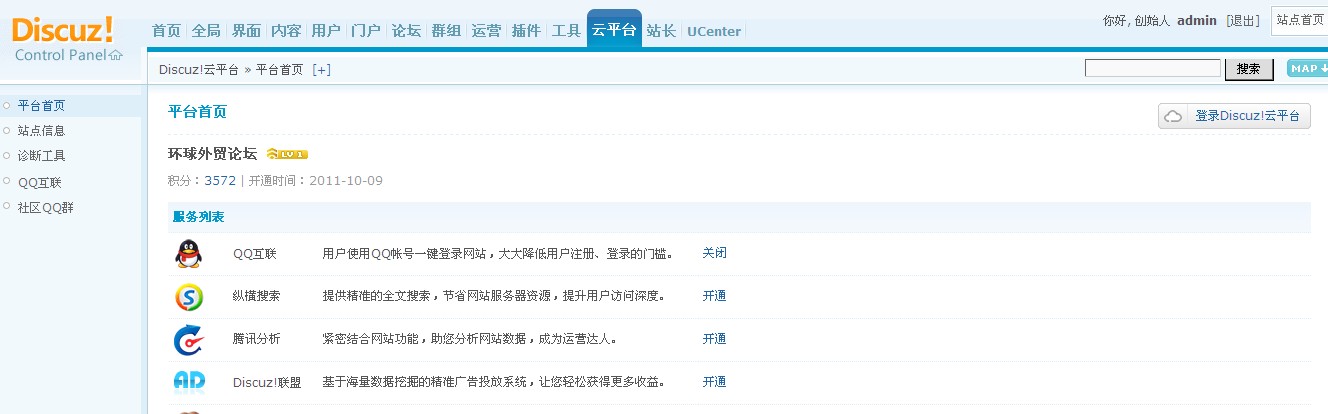Click the 腾讯分析 service icon
This screenshot has width=1328, height=414.
point(188,340)
